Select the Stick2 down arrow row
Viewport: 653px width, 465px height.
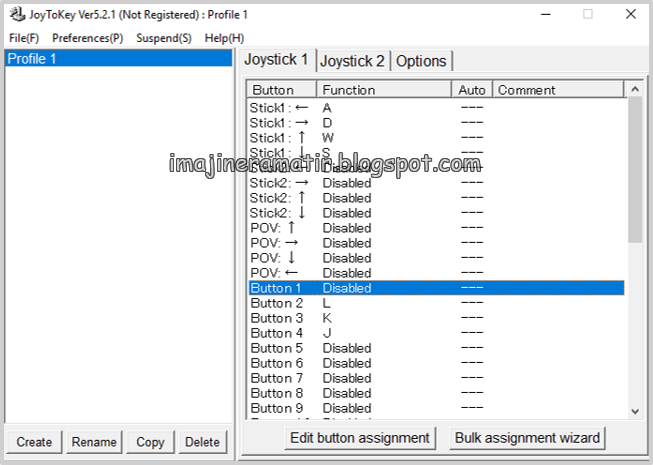tap(436, 213)
